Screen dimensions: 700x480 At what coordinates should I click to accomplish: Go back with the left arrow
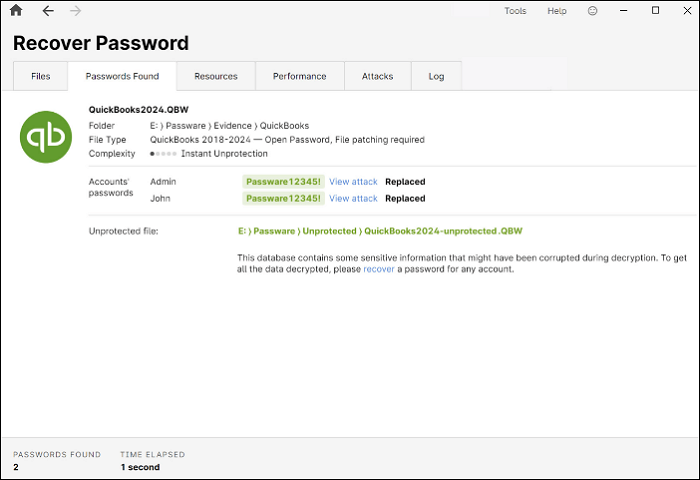47,11
